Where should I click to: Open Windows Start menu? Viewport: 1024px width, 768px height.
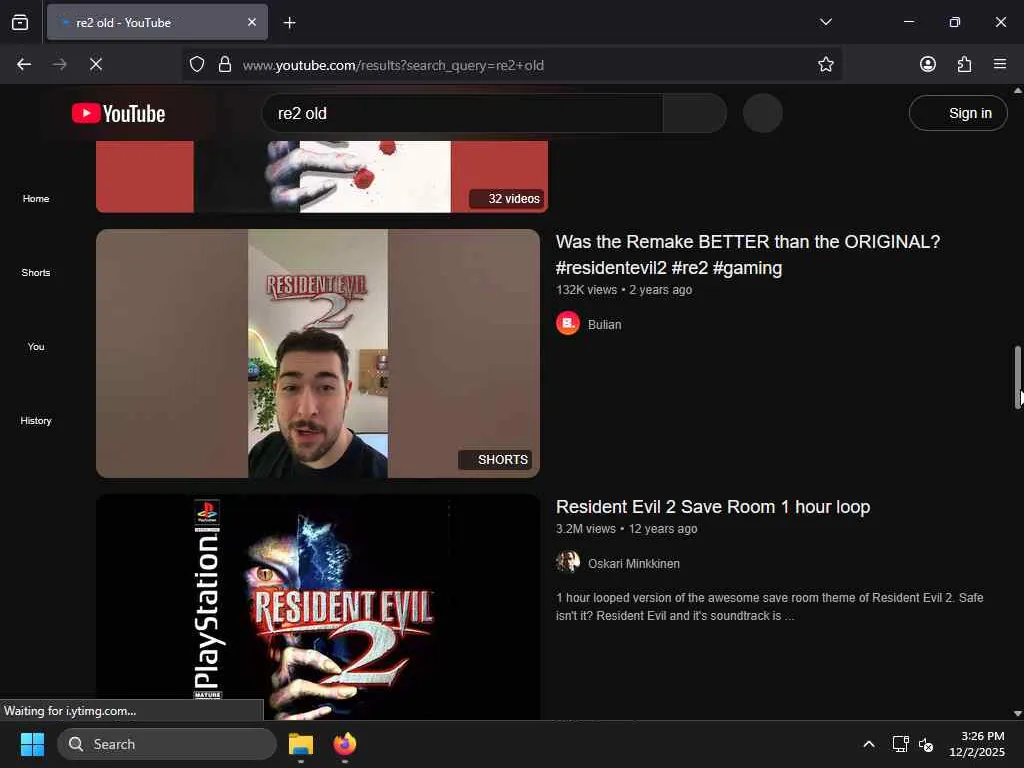click(x=32, y=744)
